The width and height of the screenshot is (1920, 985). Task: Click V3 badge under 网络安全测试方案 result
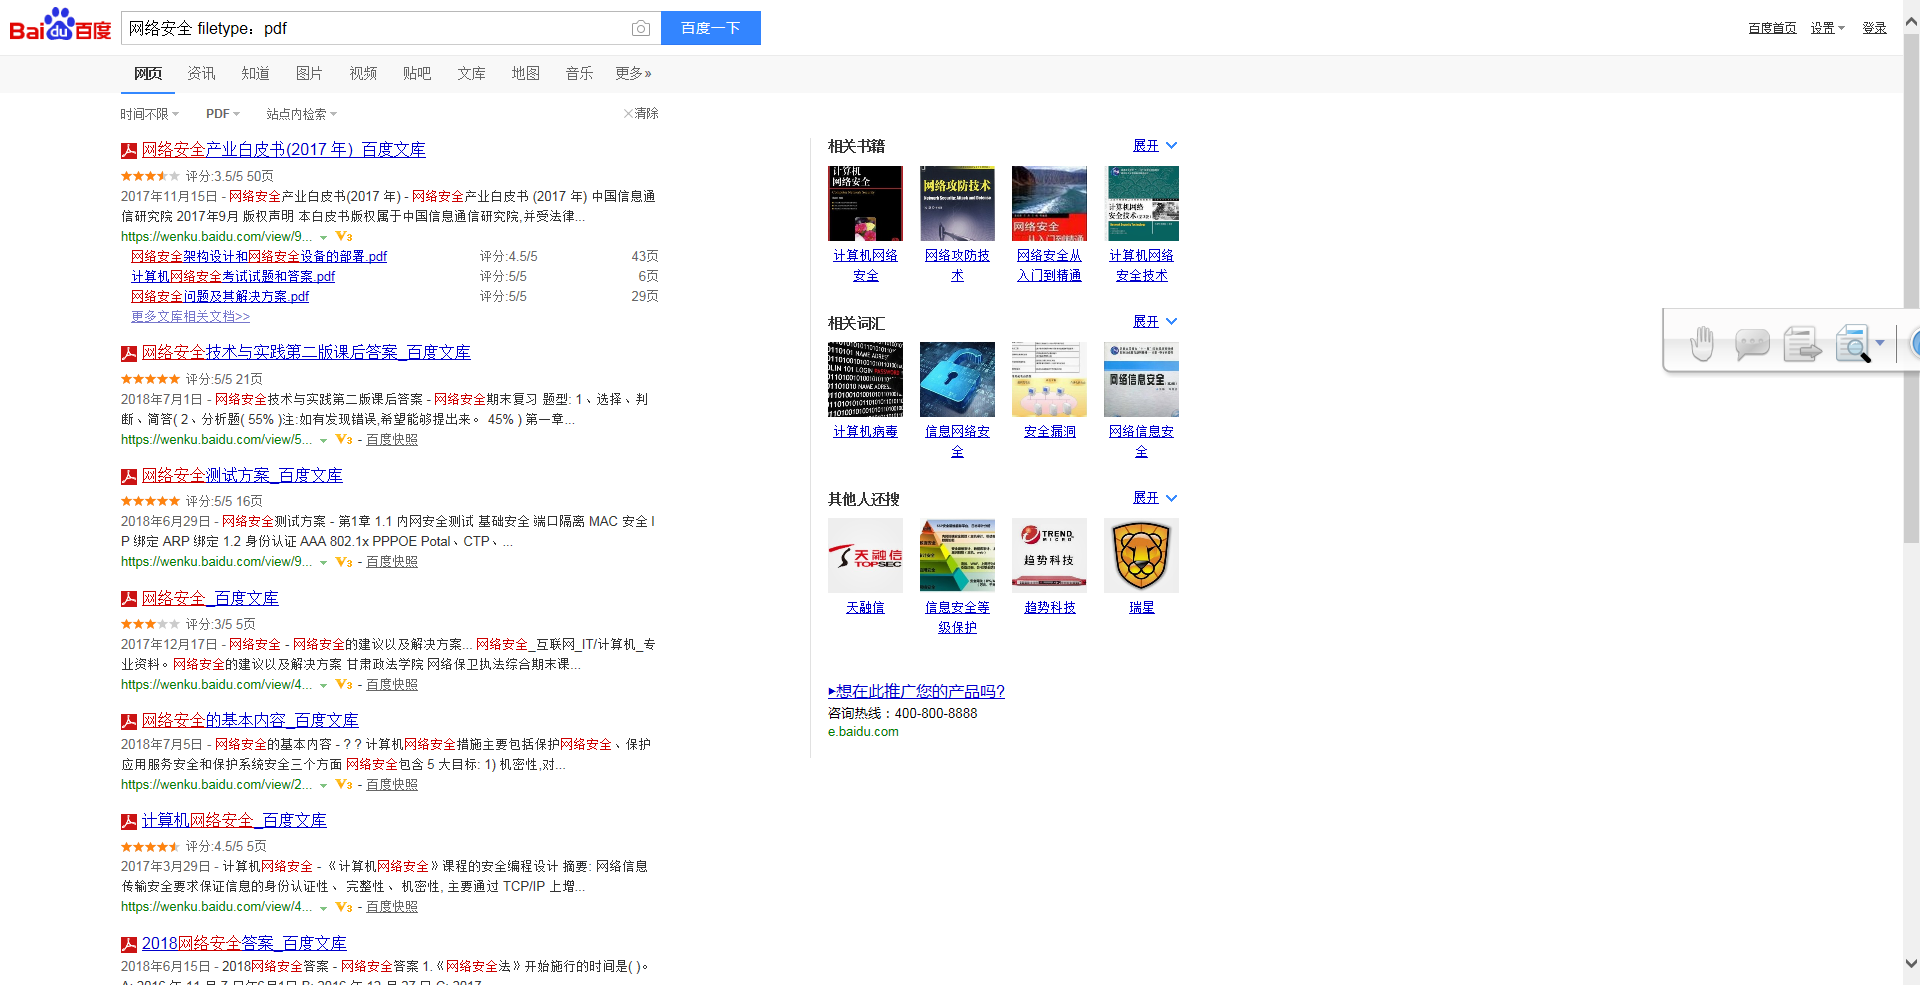tap(344, 562)
